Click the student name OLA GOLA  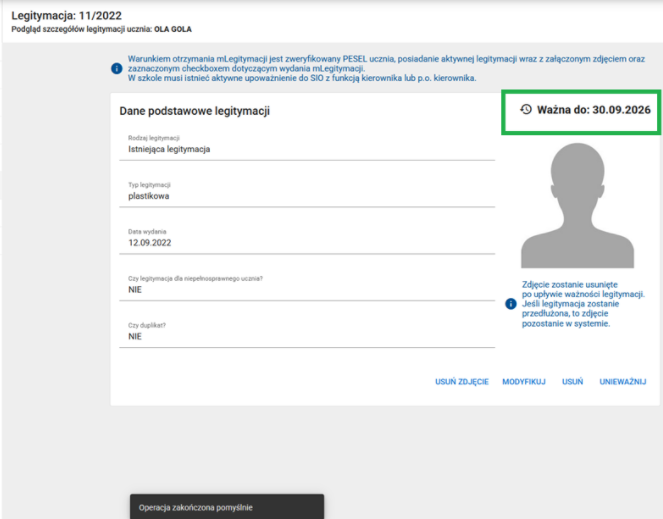pyautogui.click(x=172, y=30)
